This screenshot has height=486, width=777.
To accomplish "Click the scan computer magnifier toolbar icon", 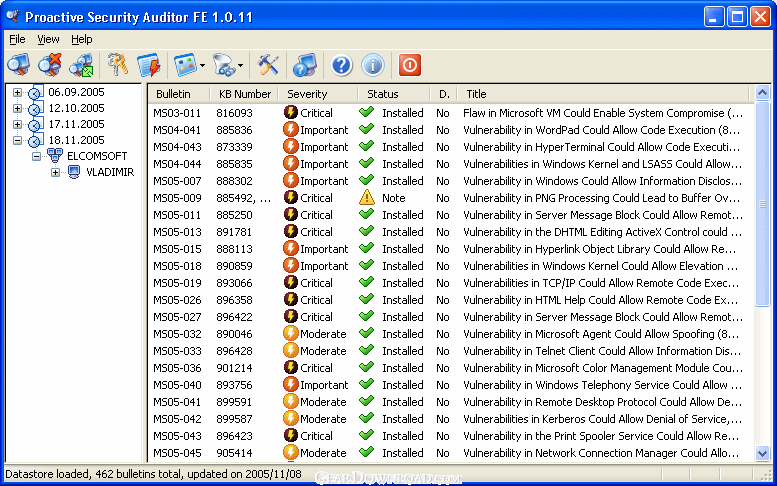I will pos(19,65).
